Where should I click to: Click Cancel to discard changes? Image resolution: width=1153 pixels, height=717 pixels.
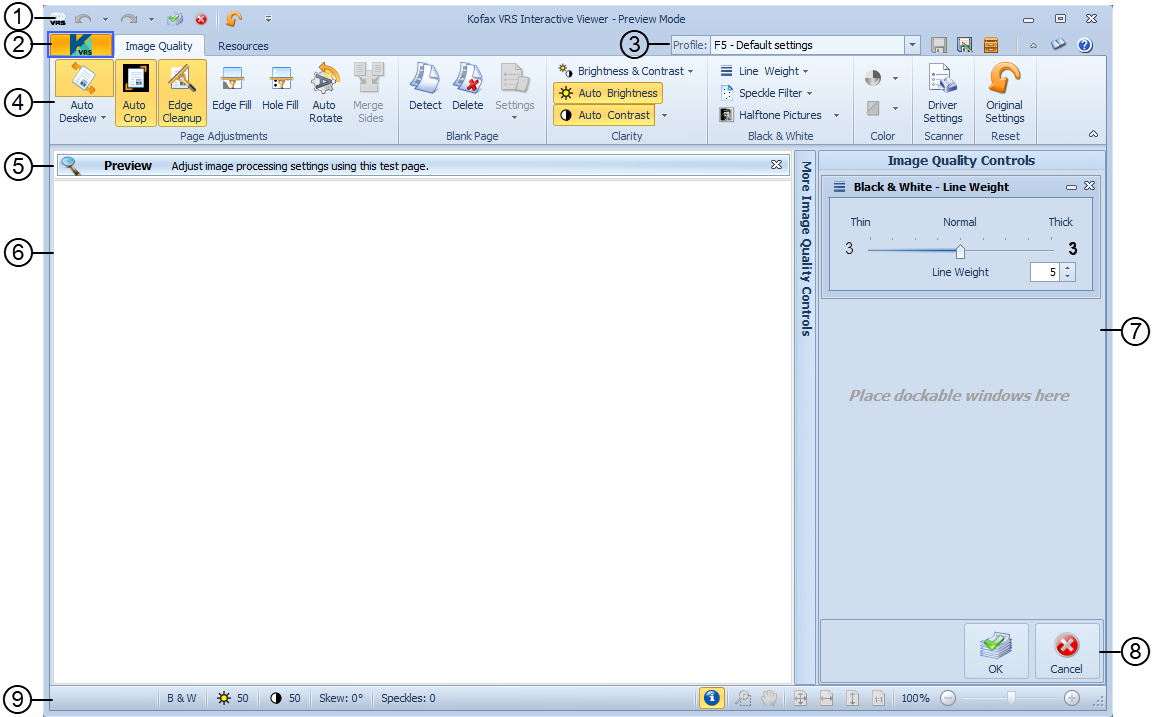[x=1066, y=652]
